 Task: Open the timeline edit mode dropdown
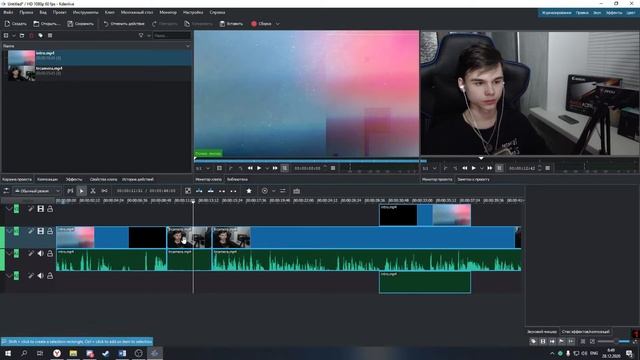38,191
